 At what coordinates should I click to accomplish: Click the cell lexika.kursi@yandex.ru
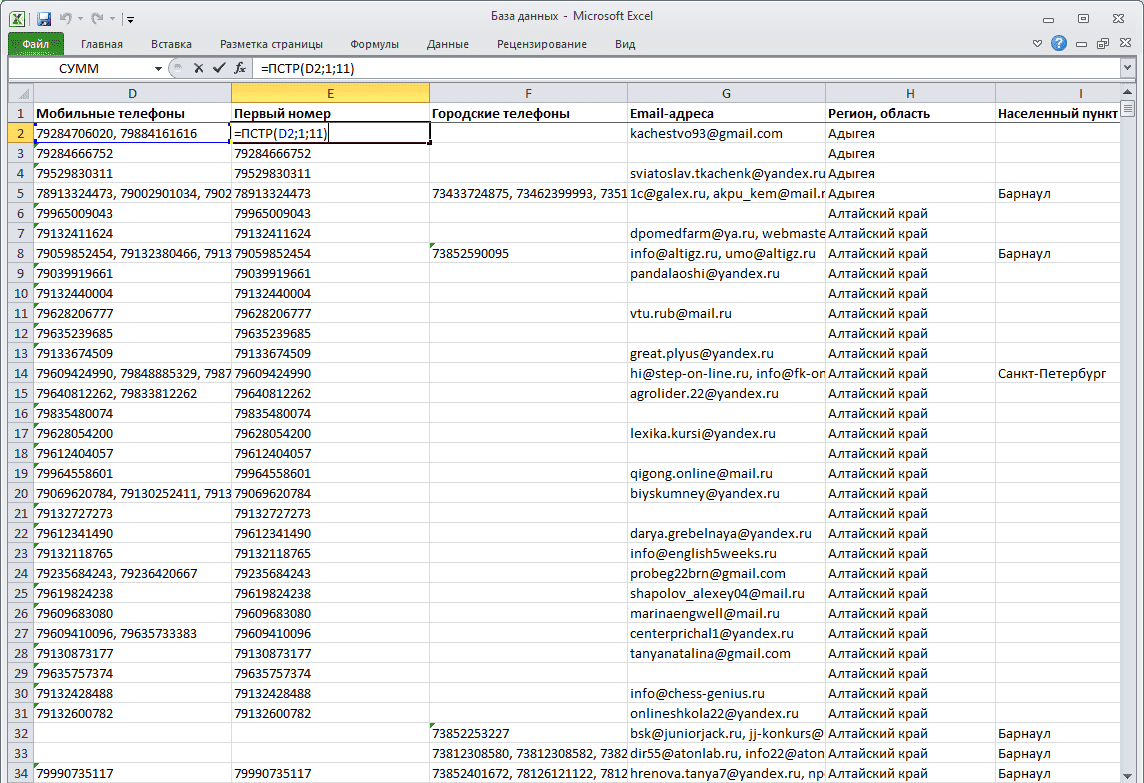click(726, 433)
